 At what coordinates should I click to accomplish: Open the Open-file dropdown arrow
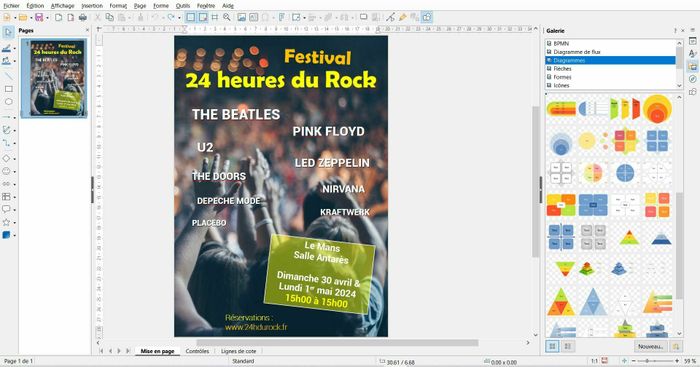(31, 17)
